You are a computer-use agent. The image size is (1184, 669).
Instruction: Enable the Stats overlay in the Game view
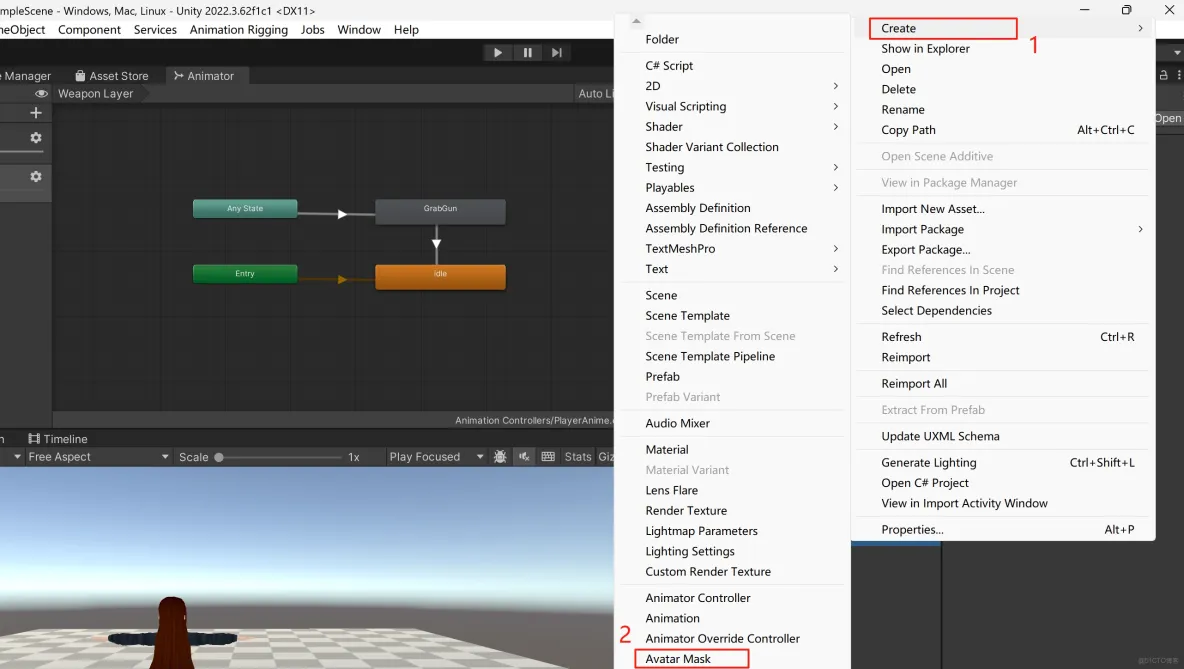point(578,456)
